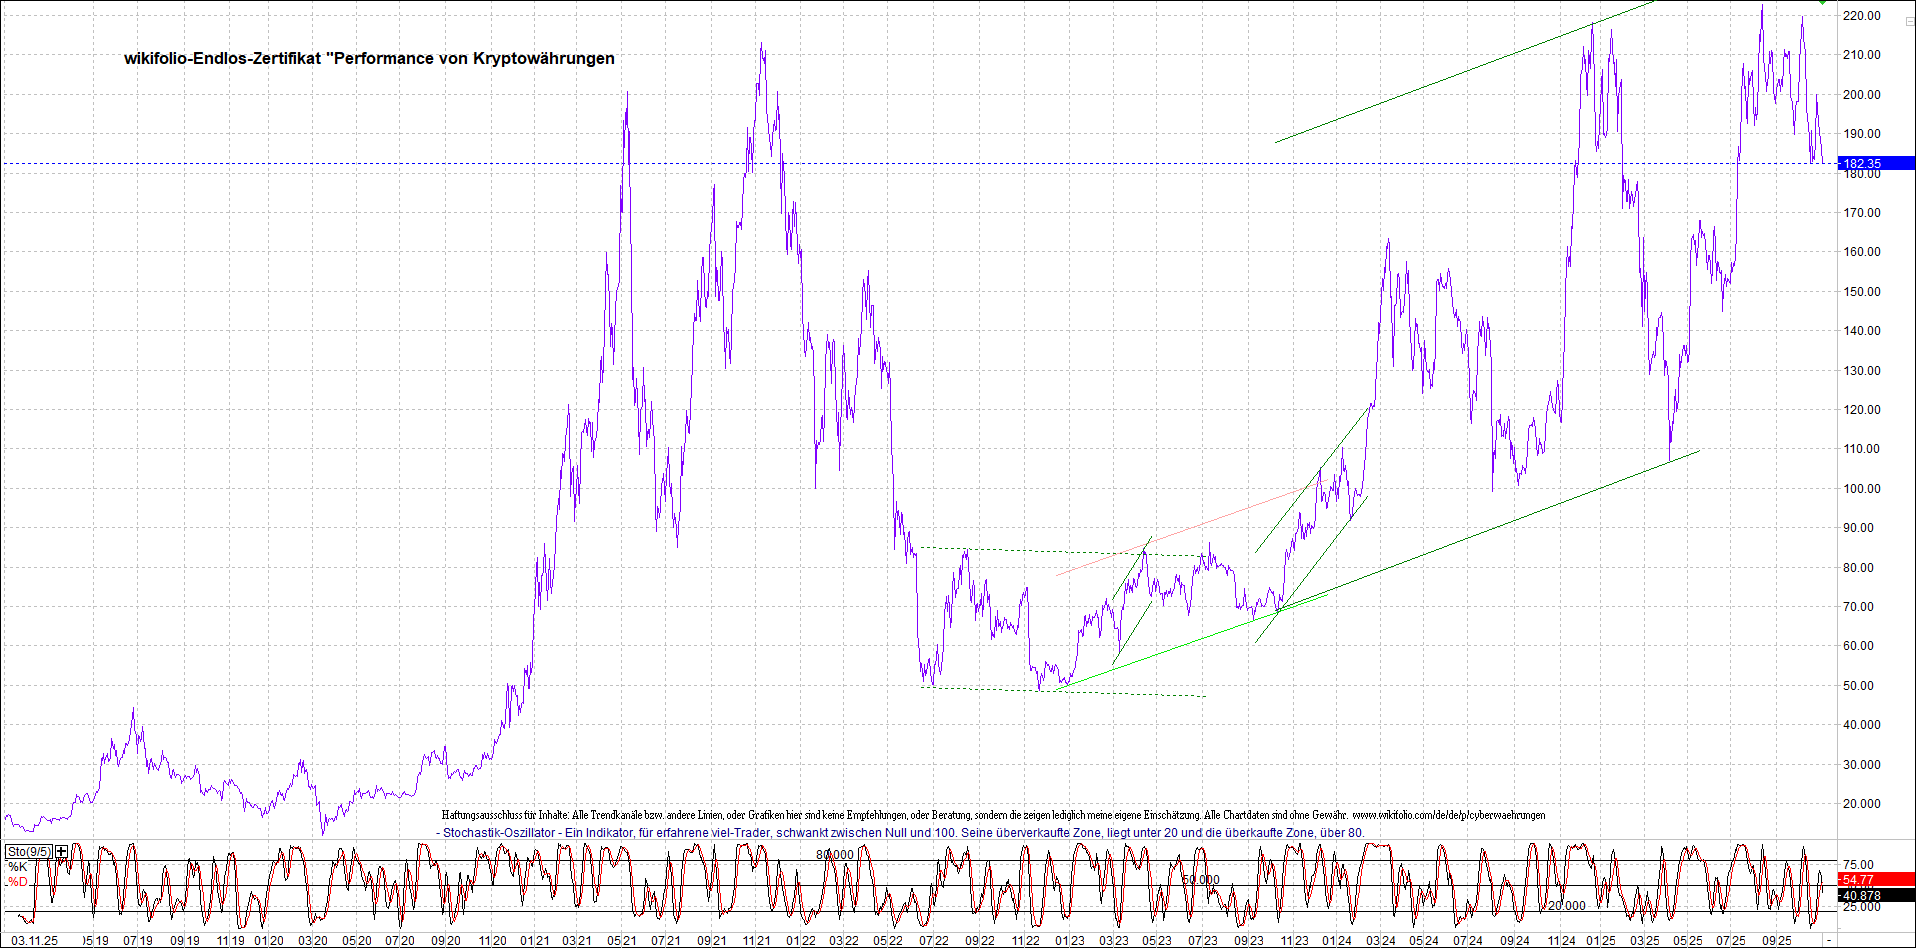This screenshot has height=948, width=1916.
Task: Click the Sto(9/5) indicator label
Action: (28, 852)
